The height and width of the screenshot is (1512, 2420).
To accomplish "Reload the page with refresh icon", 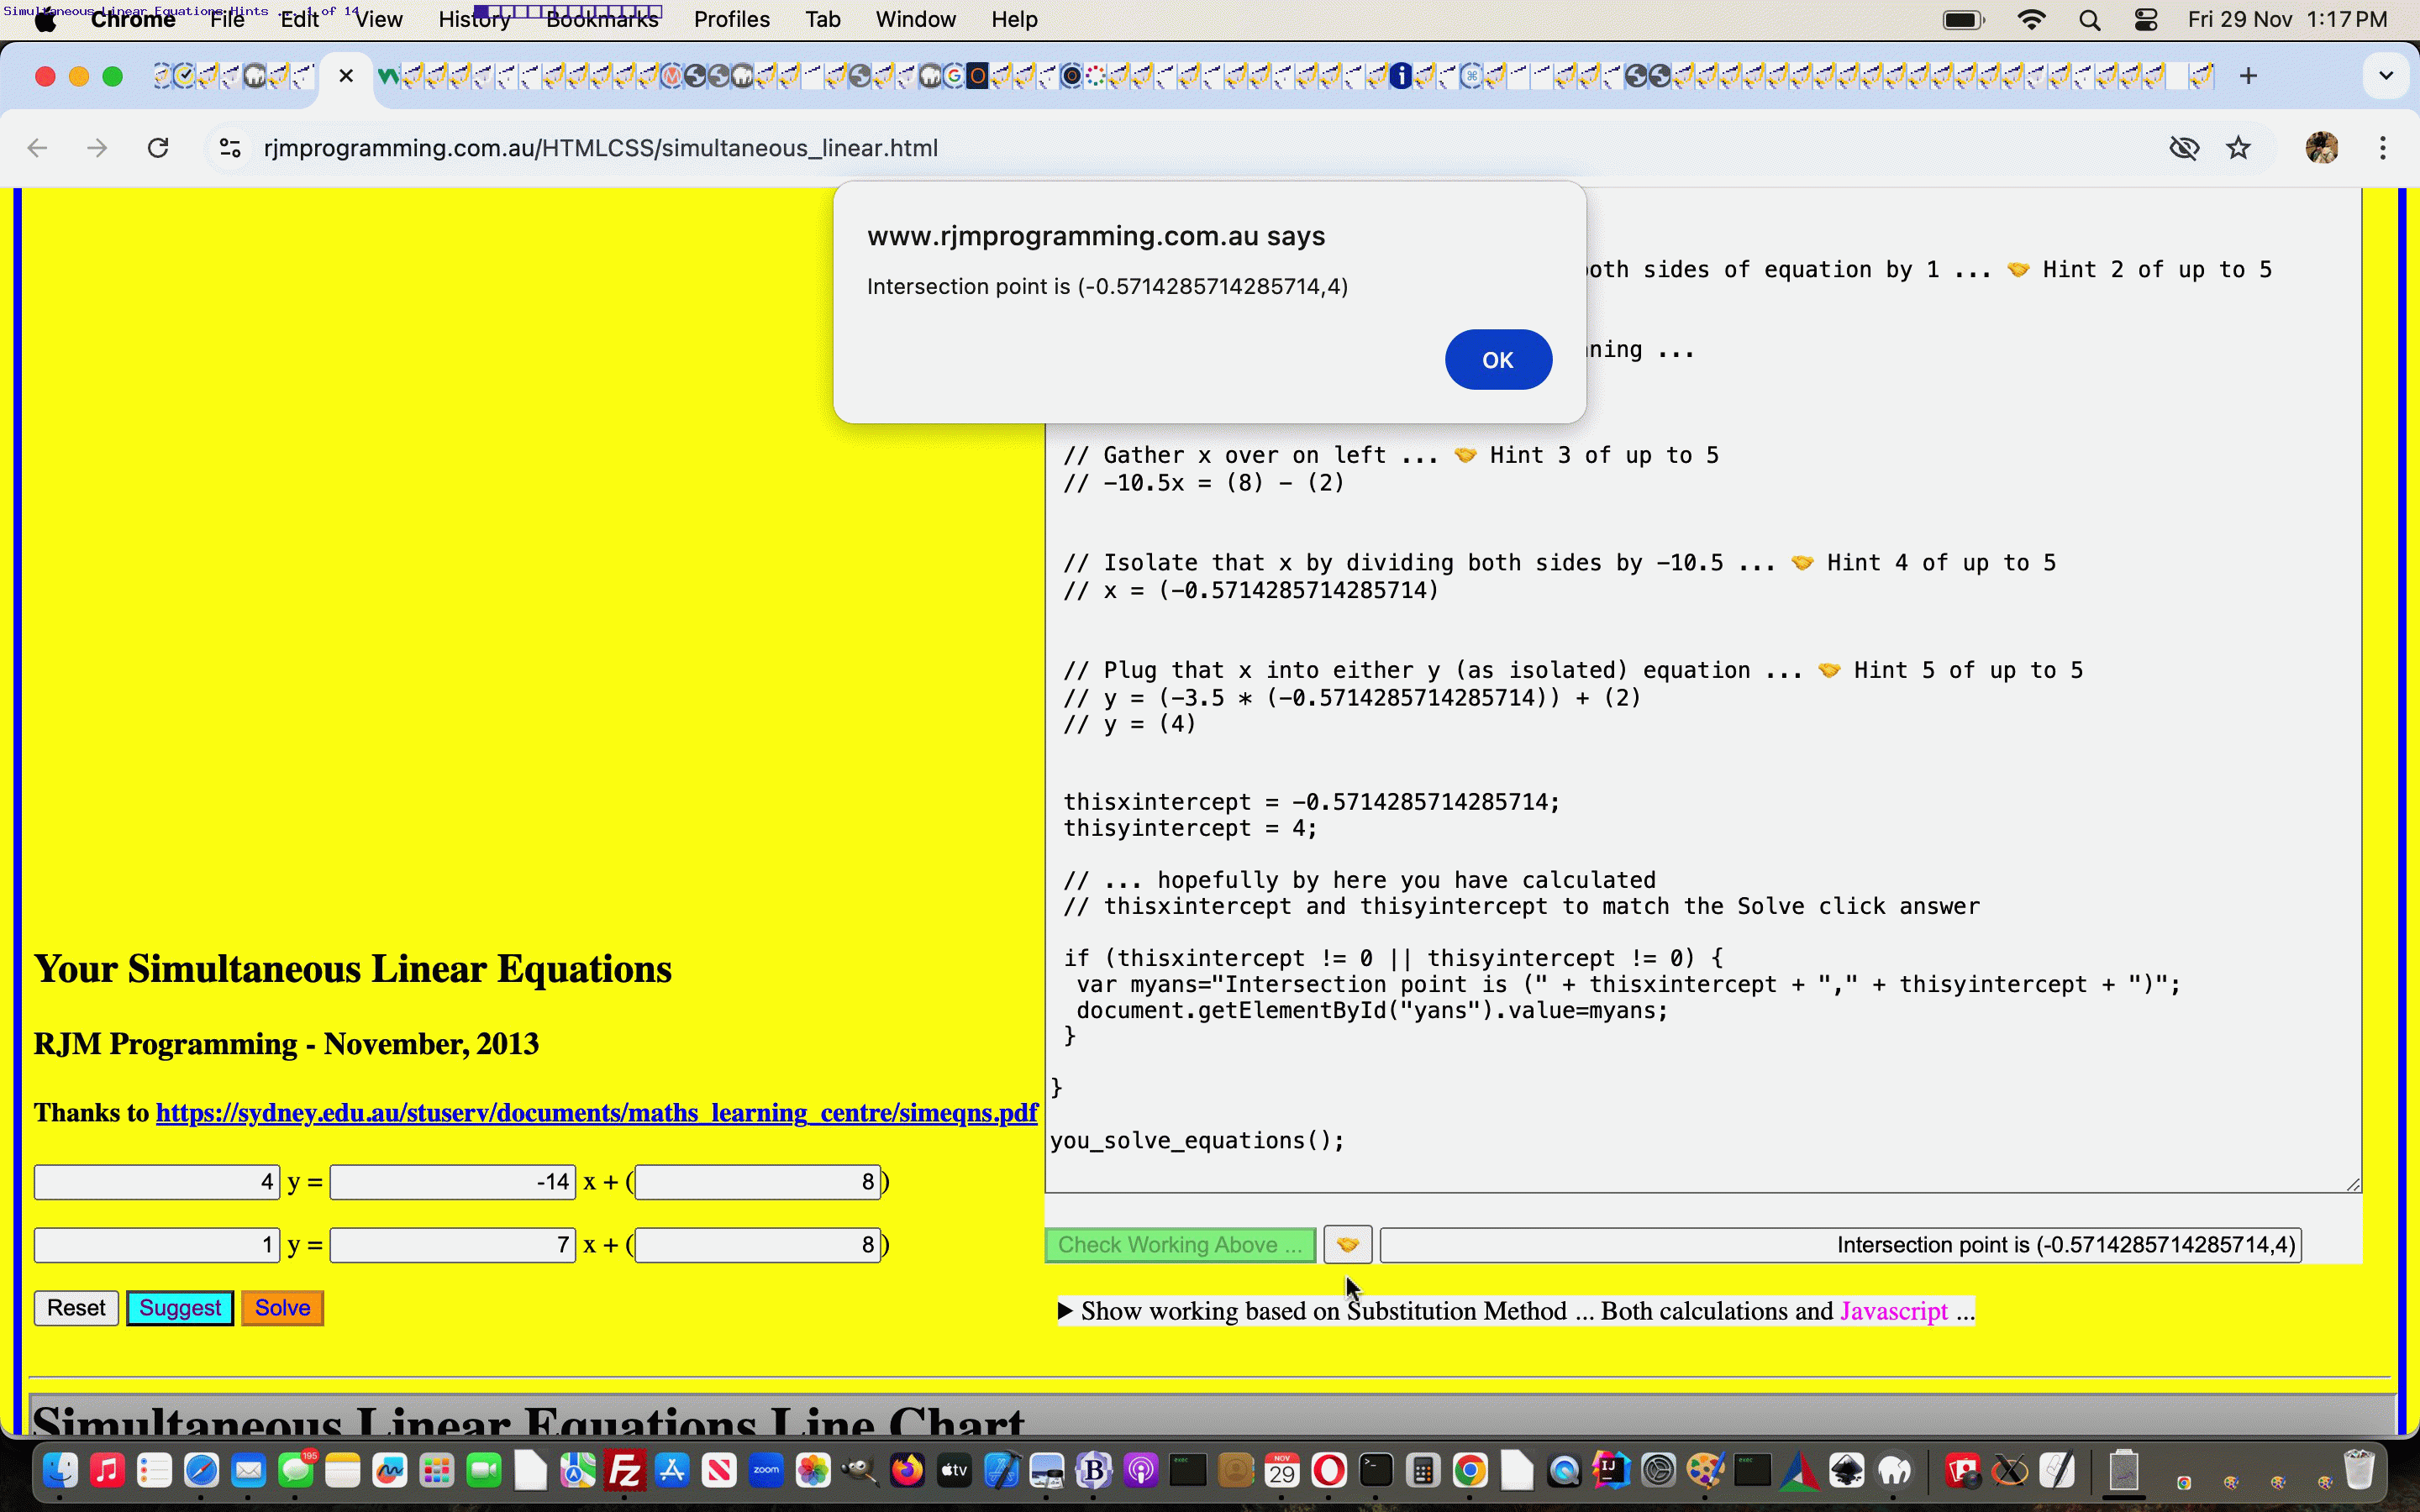I will coord(158,148).
